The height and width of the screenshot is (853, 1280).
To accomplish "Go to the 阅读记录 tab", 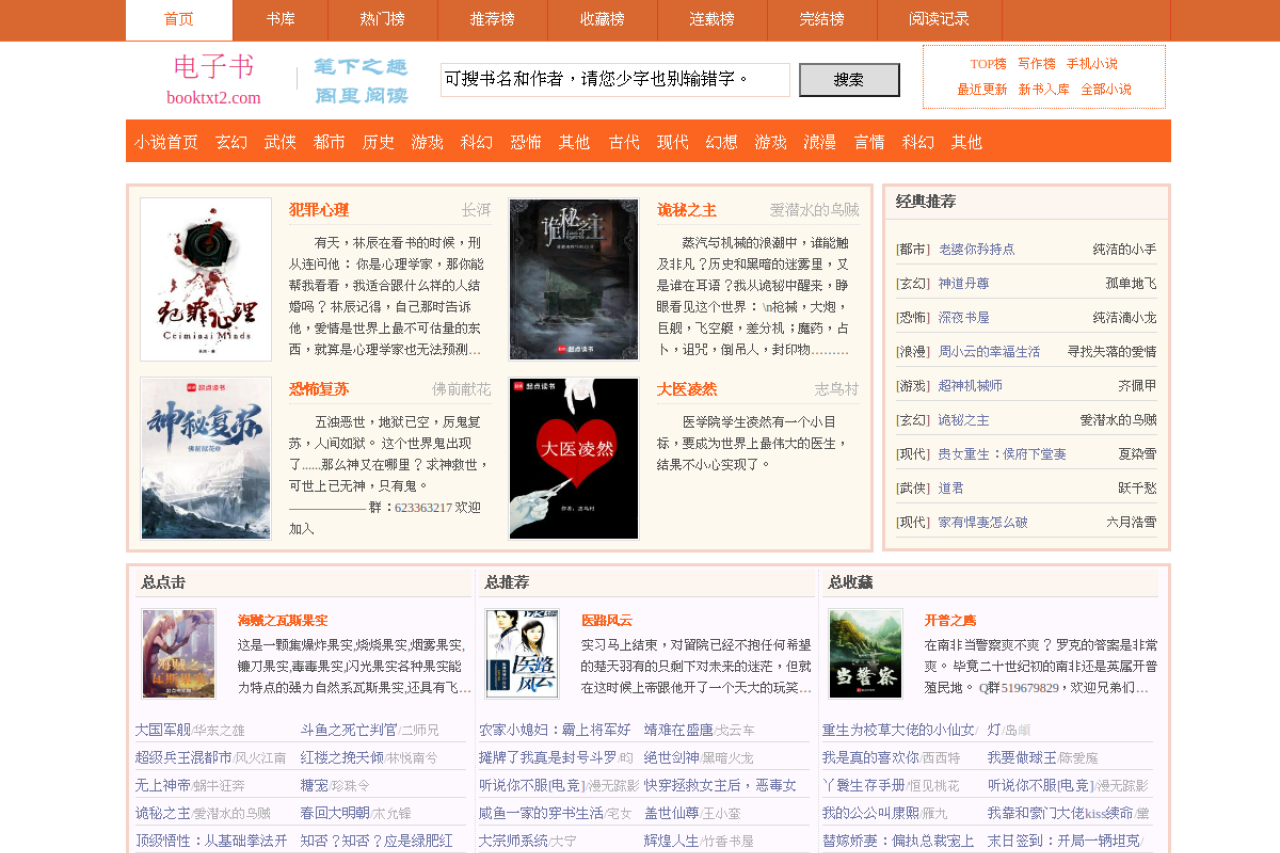I will tap(939, 19).
